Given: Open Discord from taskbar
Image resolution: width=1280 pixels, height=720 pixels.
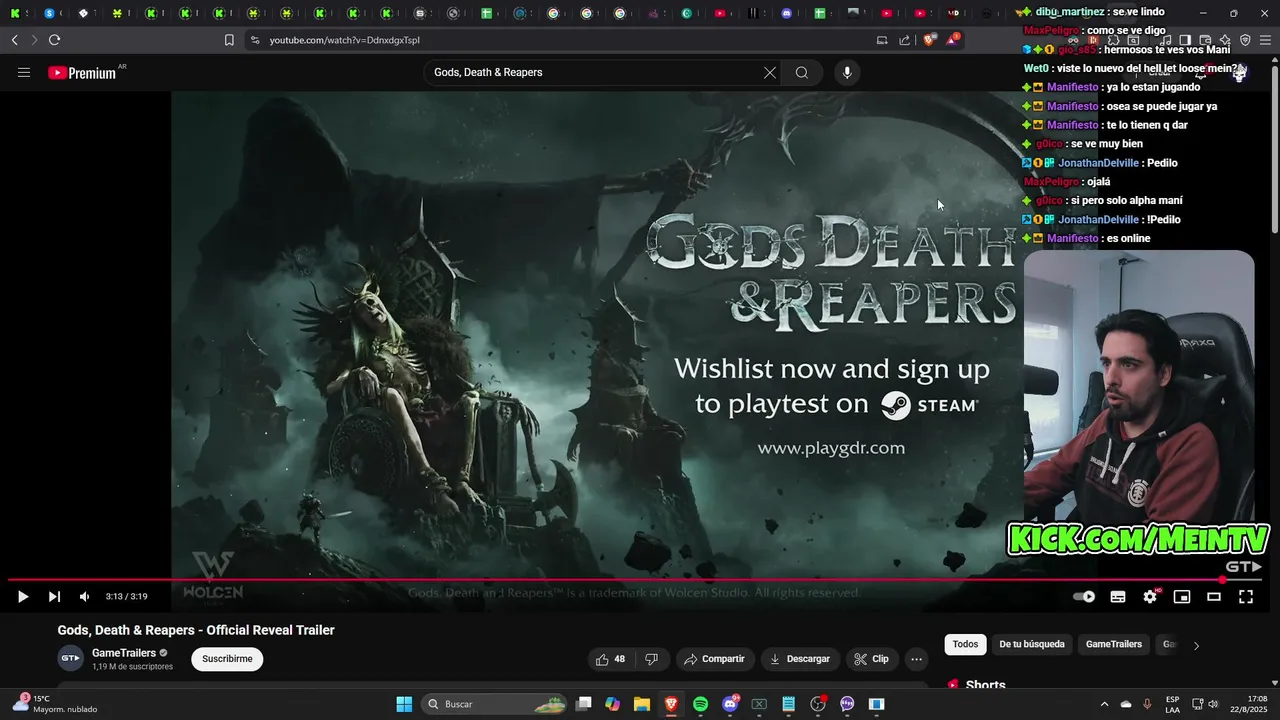Looking at the screenshot, I should tap(730, 704).
